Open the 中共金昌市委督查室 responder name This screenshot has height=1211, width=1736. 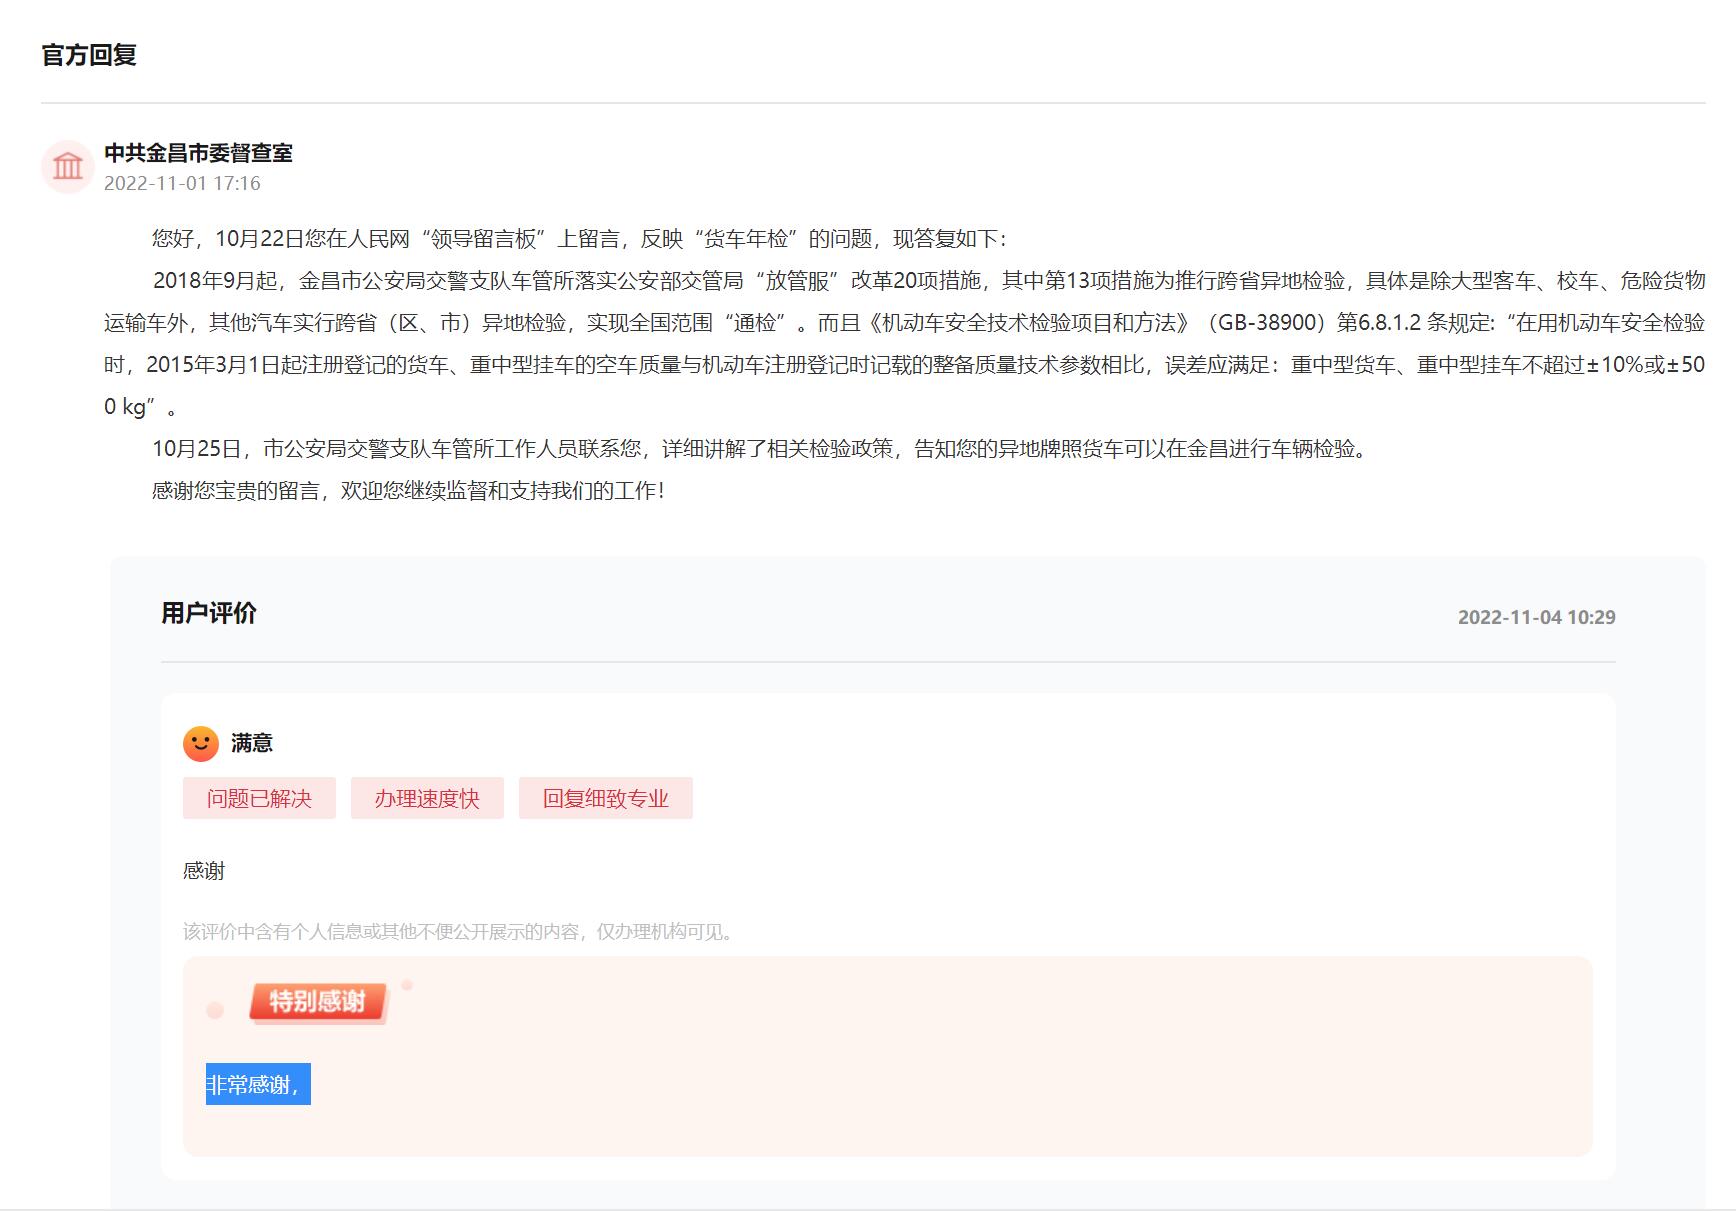tap(198, 153)
